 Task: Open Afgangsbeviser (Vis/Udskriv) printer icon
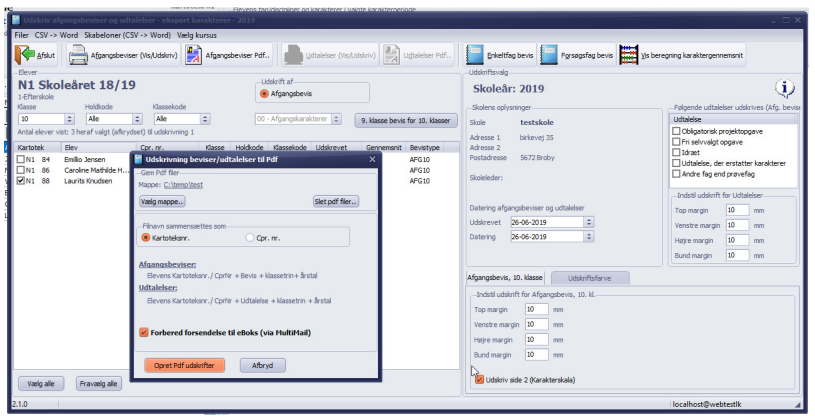coord(78,55)
